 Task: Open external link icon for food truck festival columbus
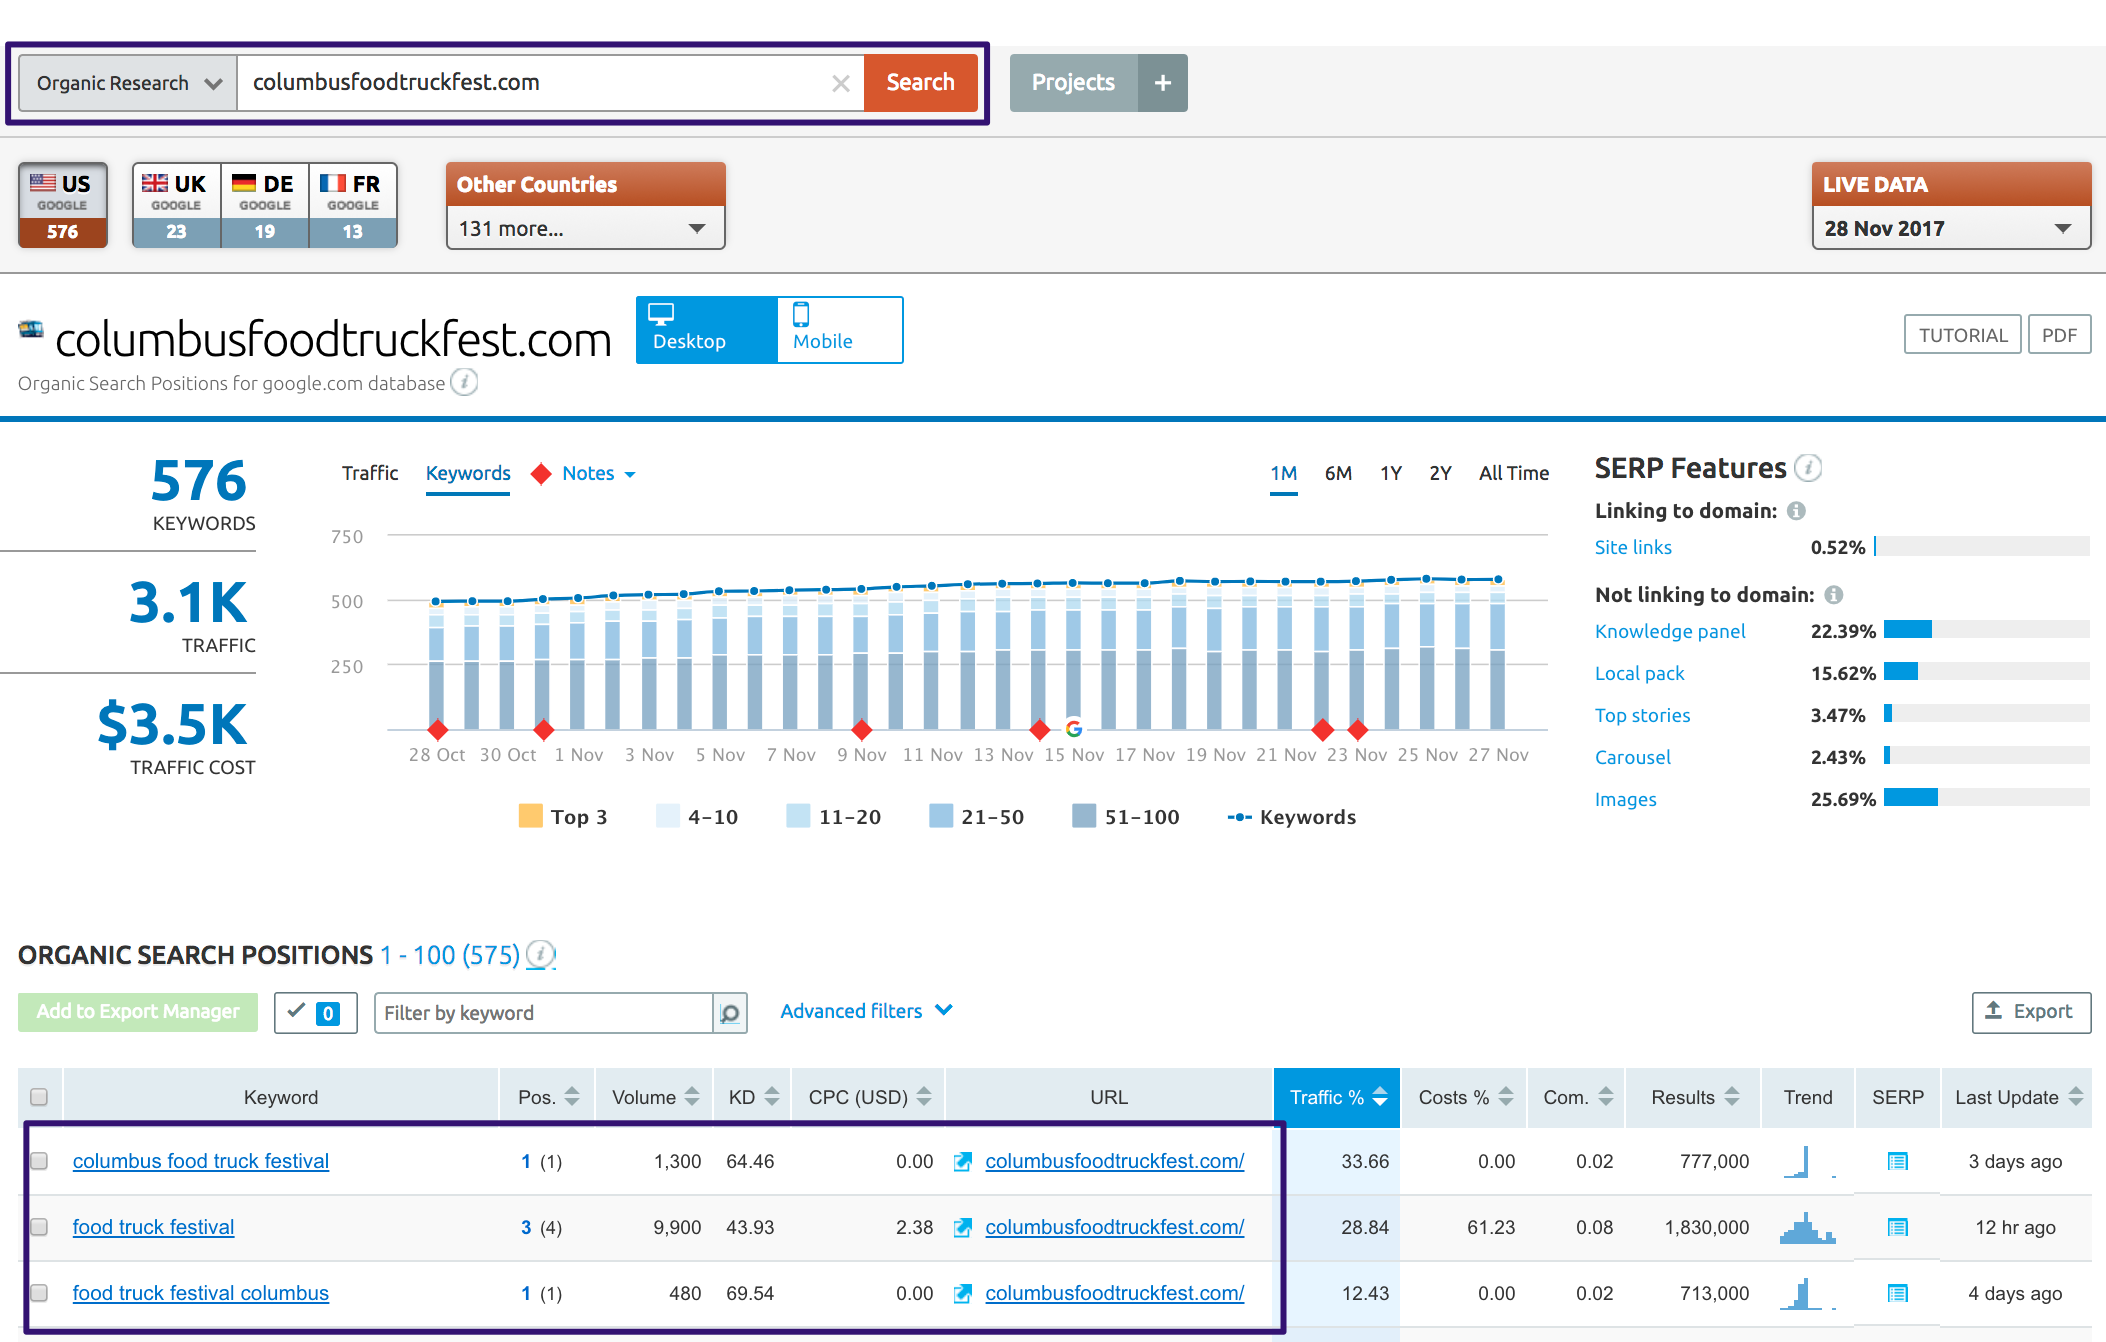[x=963, y=1293]
